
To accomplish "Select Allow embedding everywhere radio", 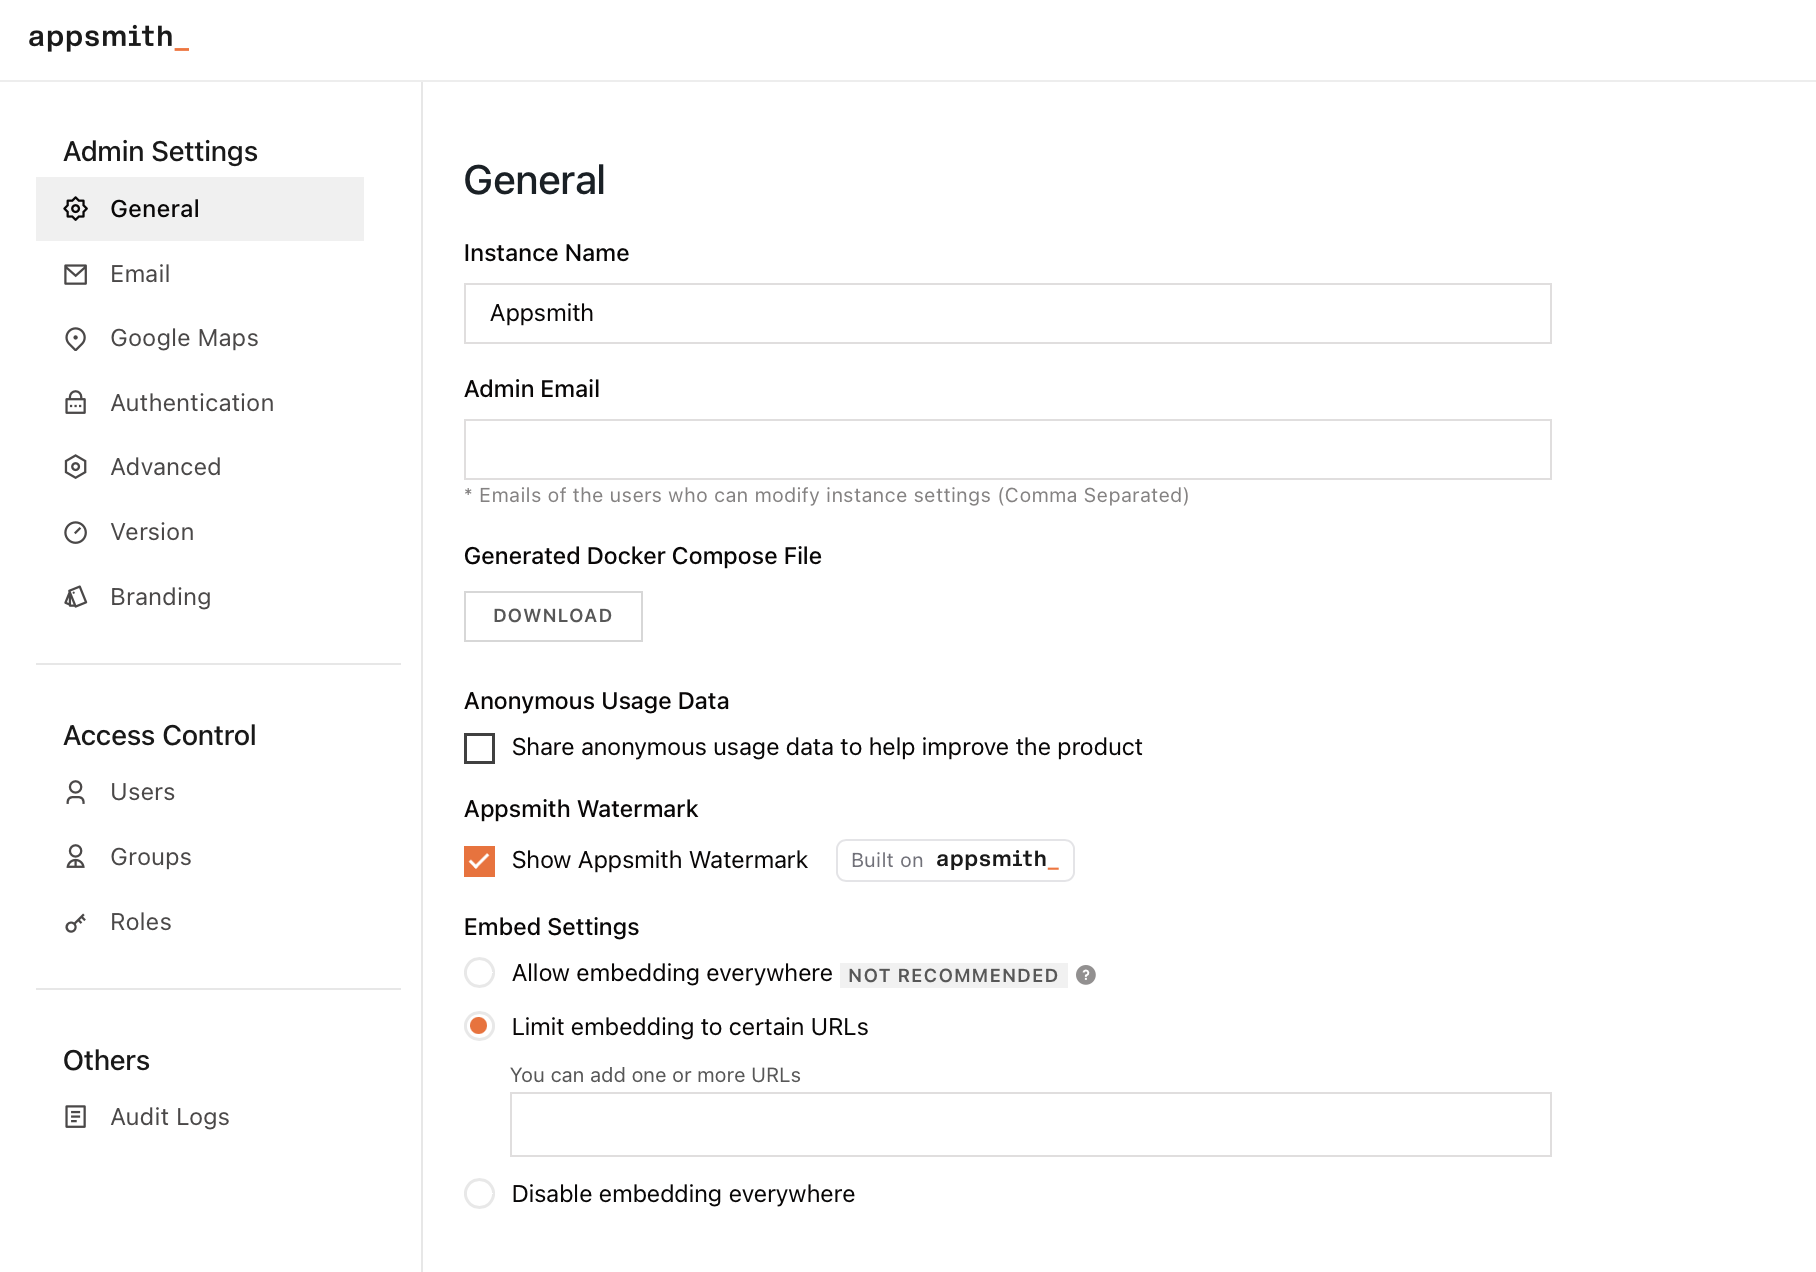I will click(x=480, y=973).
